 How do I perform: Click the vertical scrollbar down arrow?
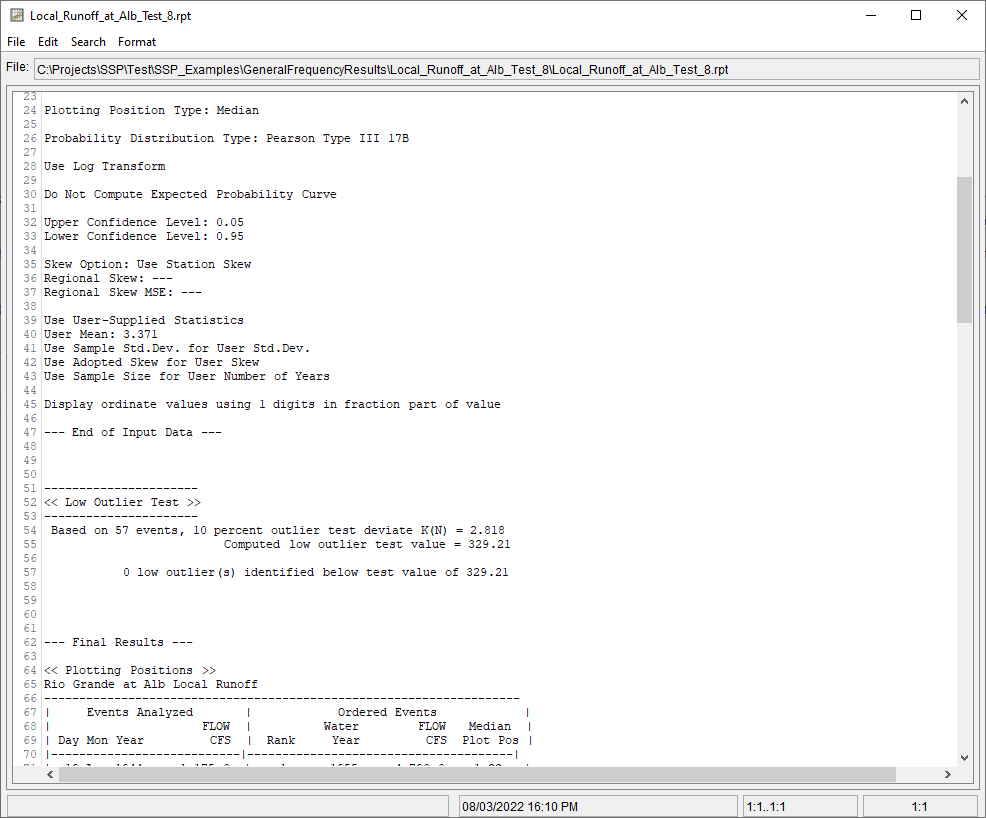pos(964,758)
